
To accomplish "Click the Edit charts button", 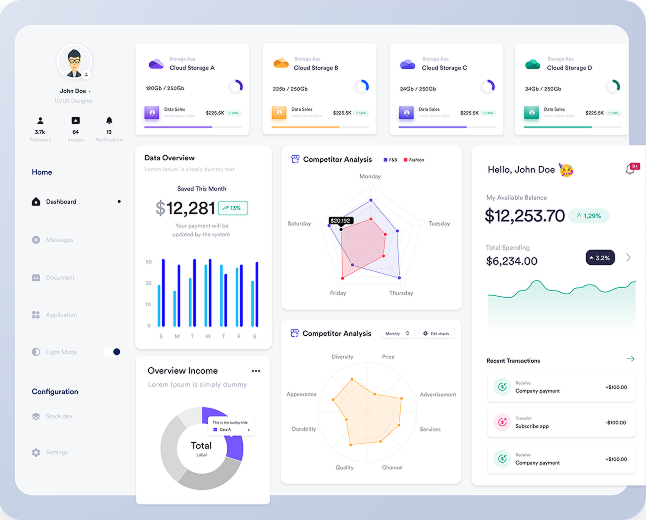I will (437, 333).
